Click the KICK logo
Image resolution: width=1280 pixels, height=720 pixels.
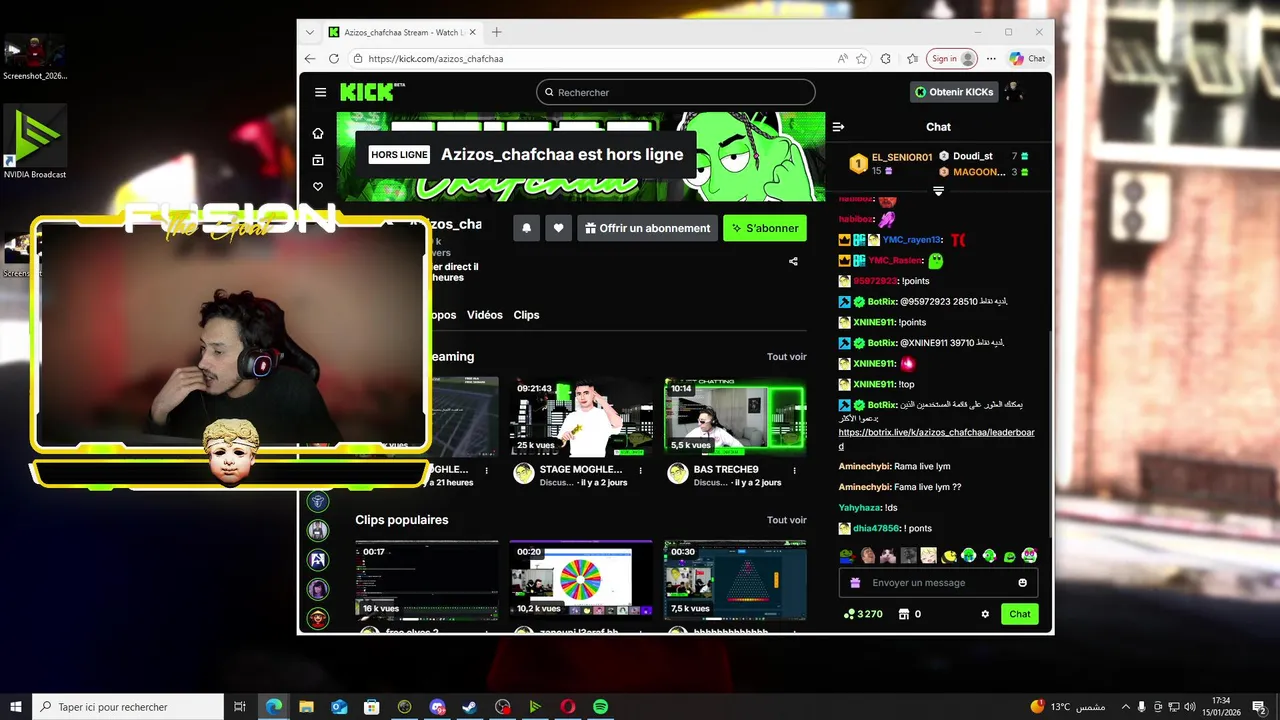367,92
